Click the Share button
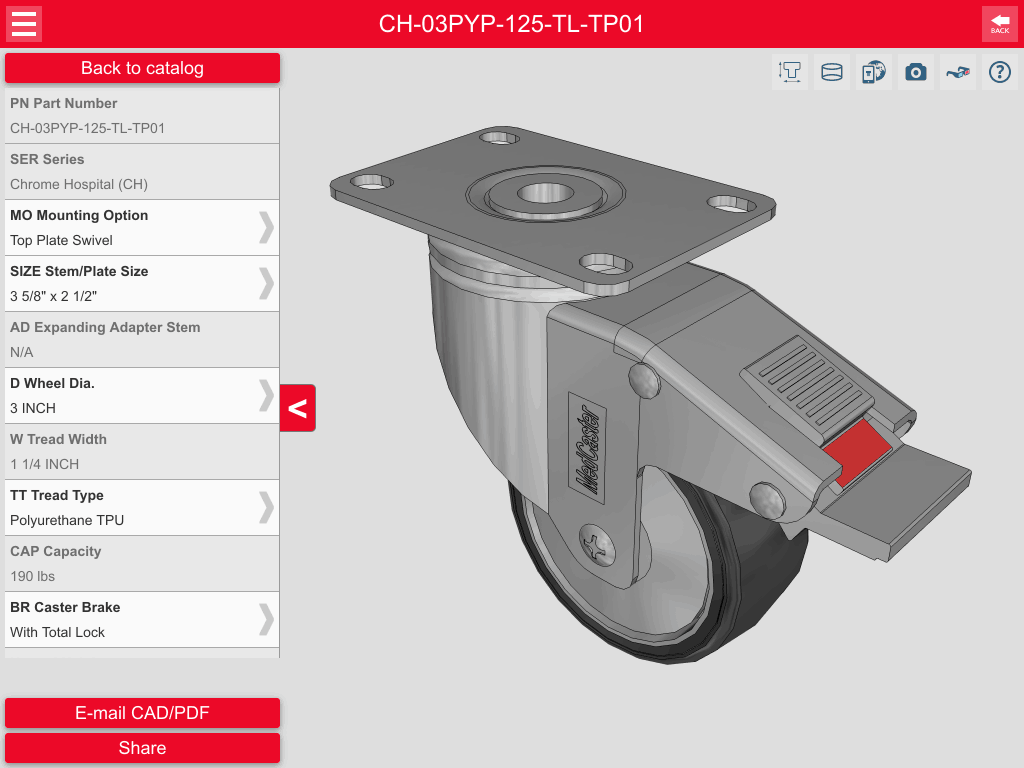 pos(142,747)
